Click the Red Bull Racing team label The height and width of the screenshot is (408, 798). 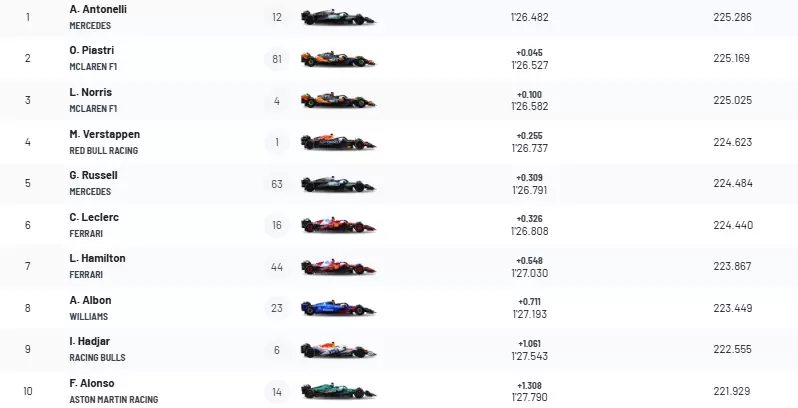click(x=103, y=150)
